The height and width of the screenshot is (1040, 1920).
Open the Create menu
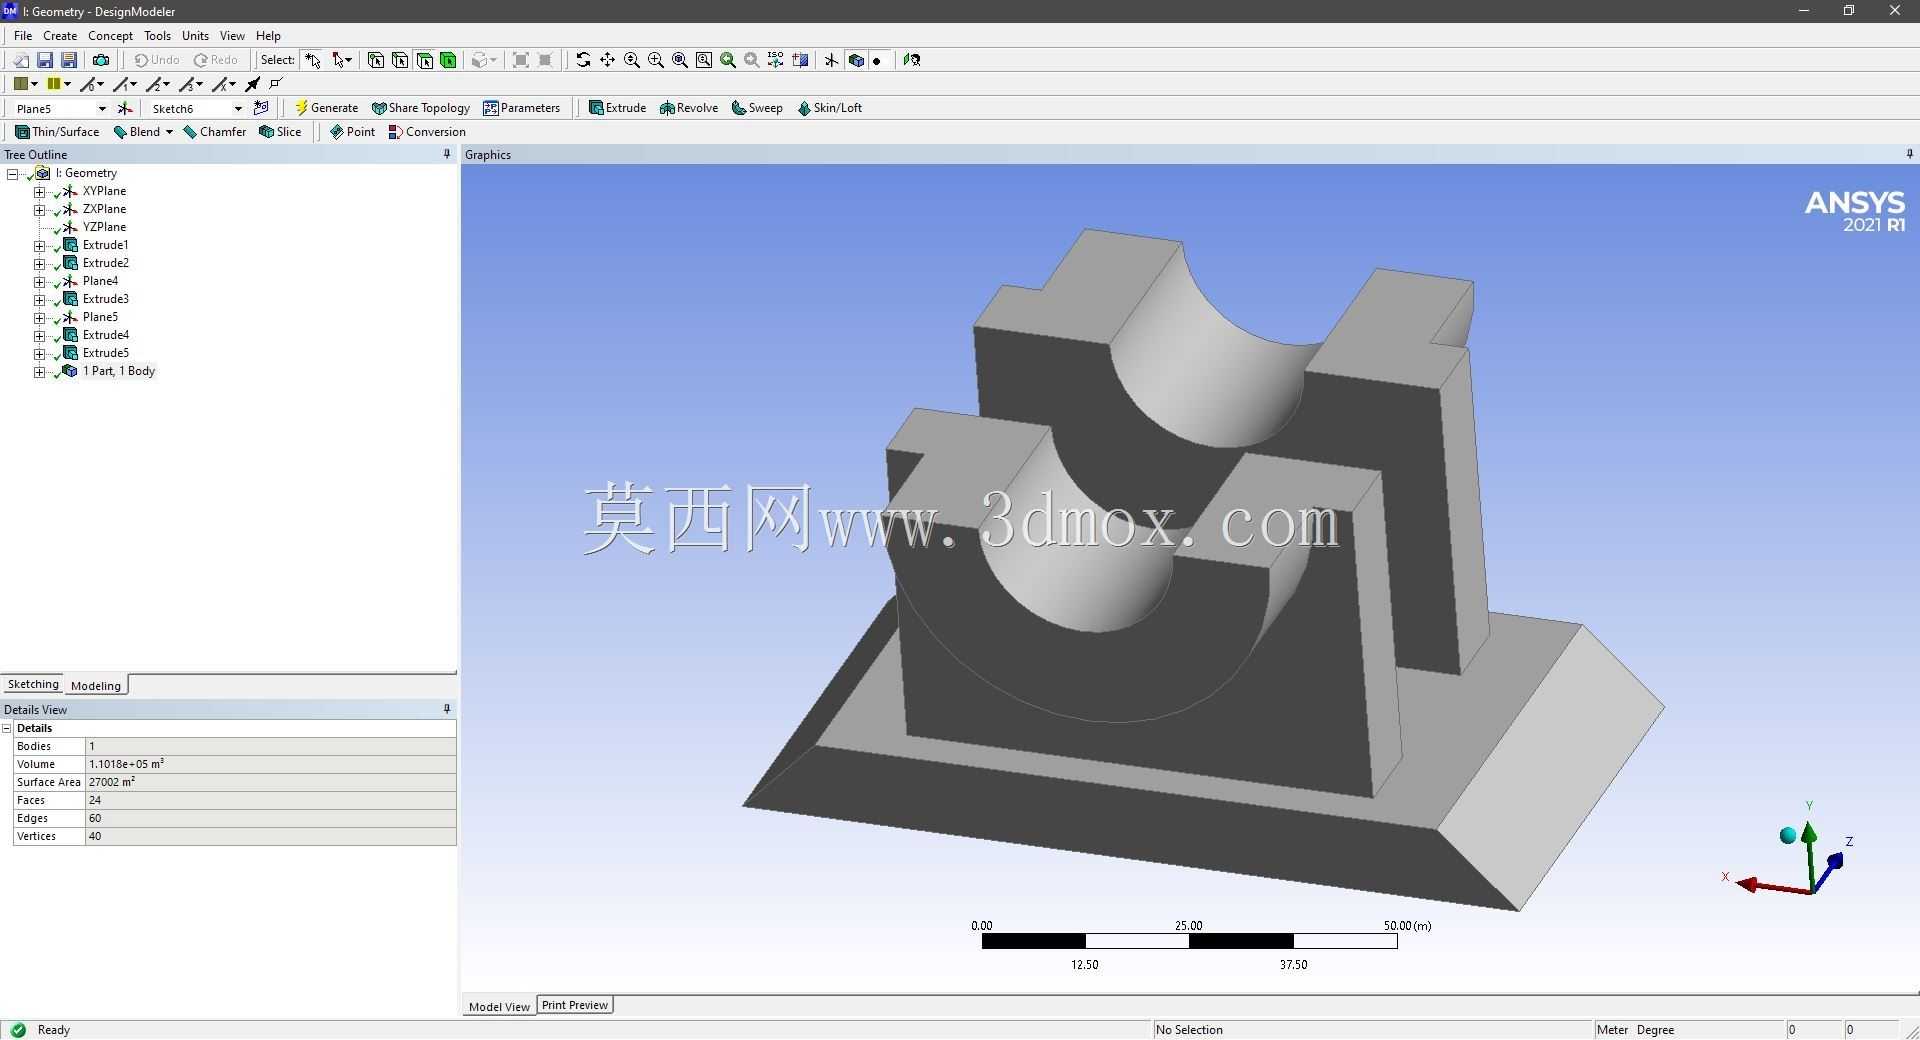pos(60,36)
